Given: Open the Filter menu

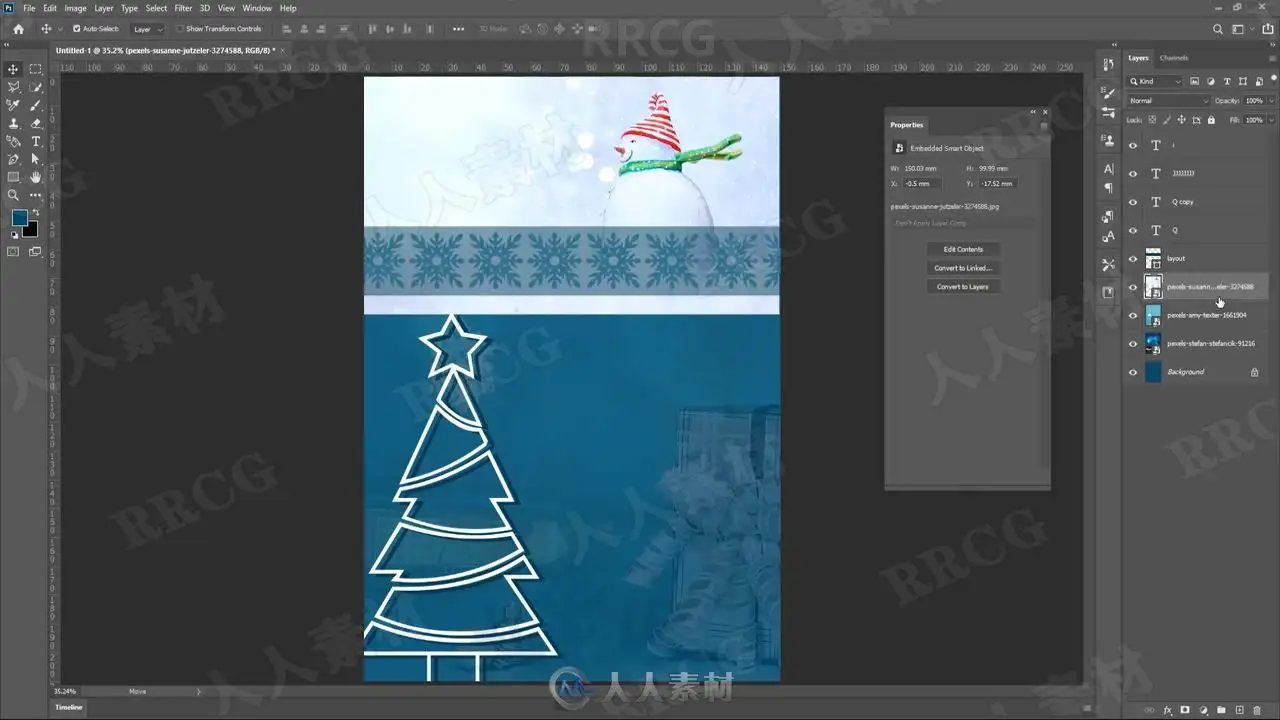Looking at the screenshot, I should tap(183, 8).
